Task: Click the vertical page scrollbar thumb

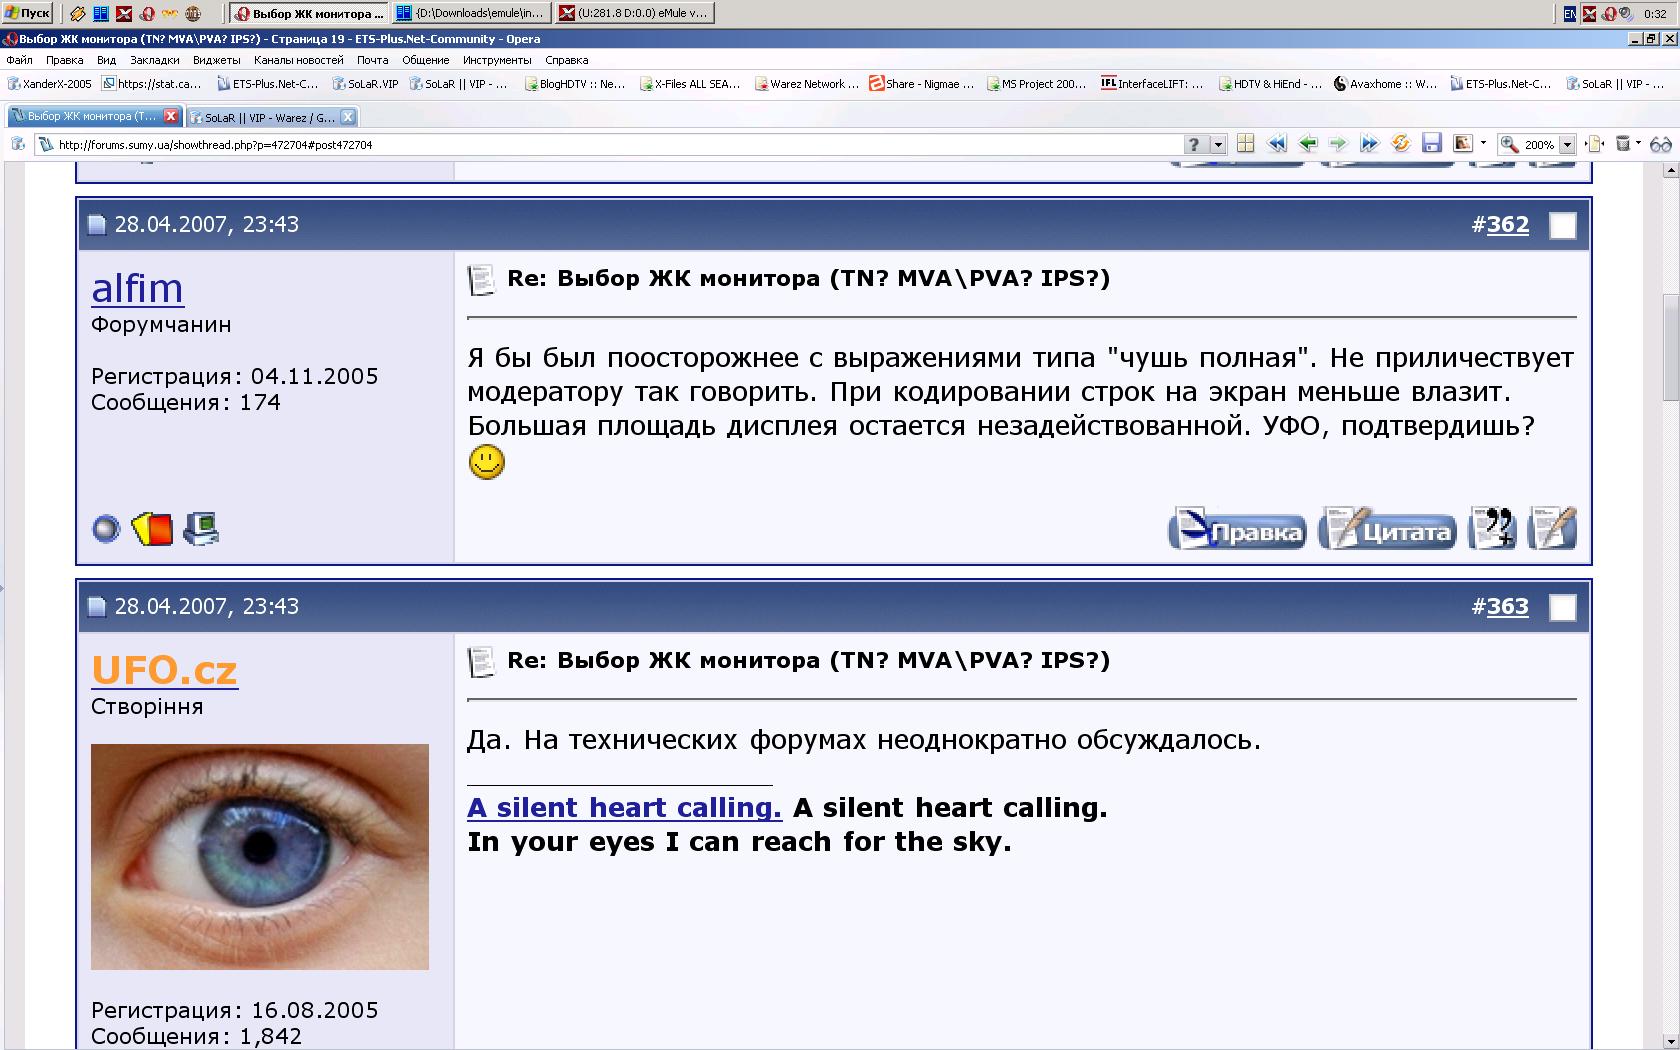Action: (x=1670, y=345)
